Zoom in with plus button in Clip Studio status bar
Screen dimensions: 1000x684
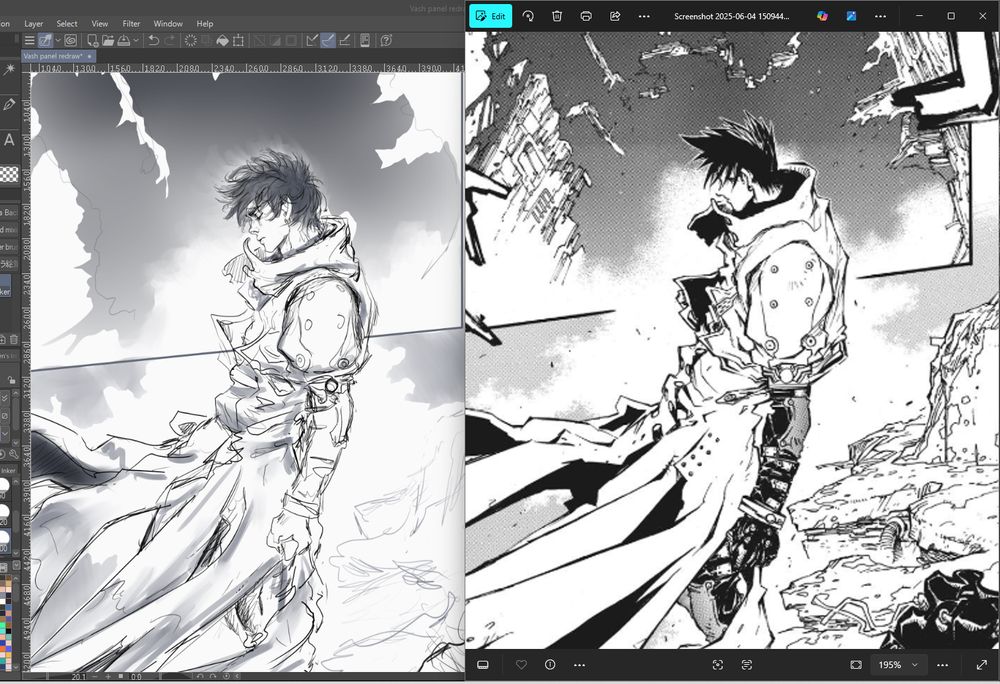[108, 676]
